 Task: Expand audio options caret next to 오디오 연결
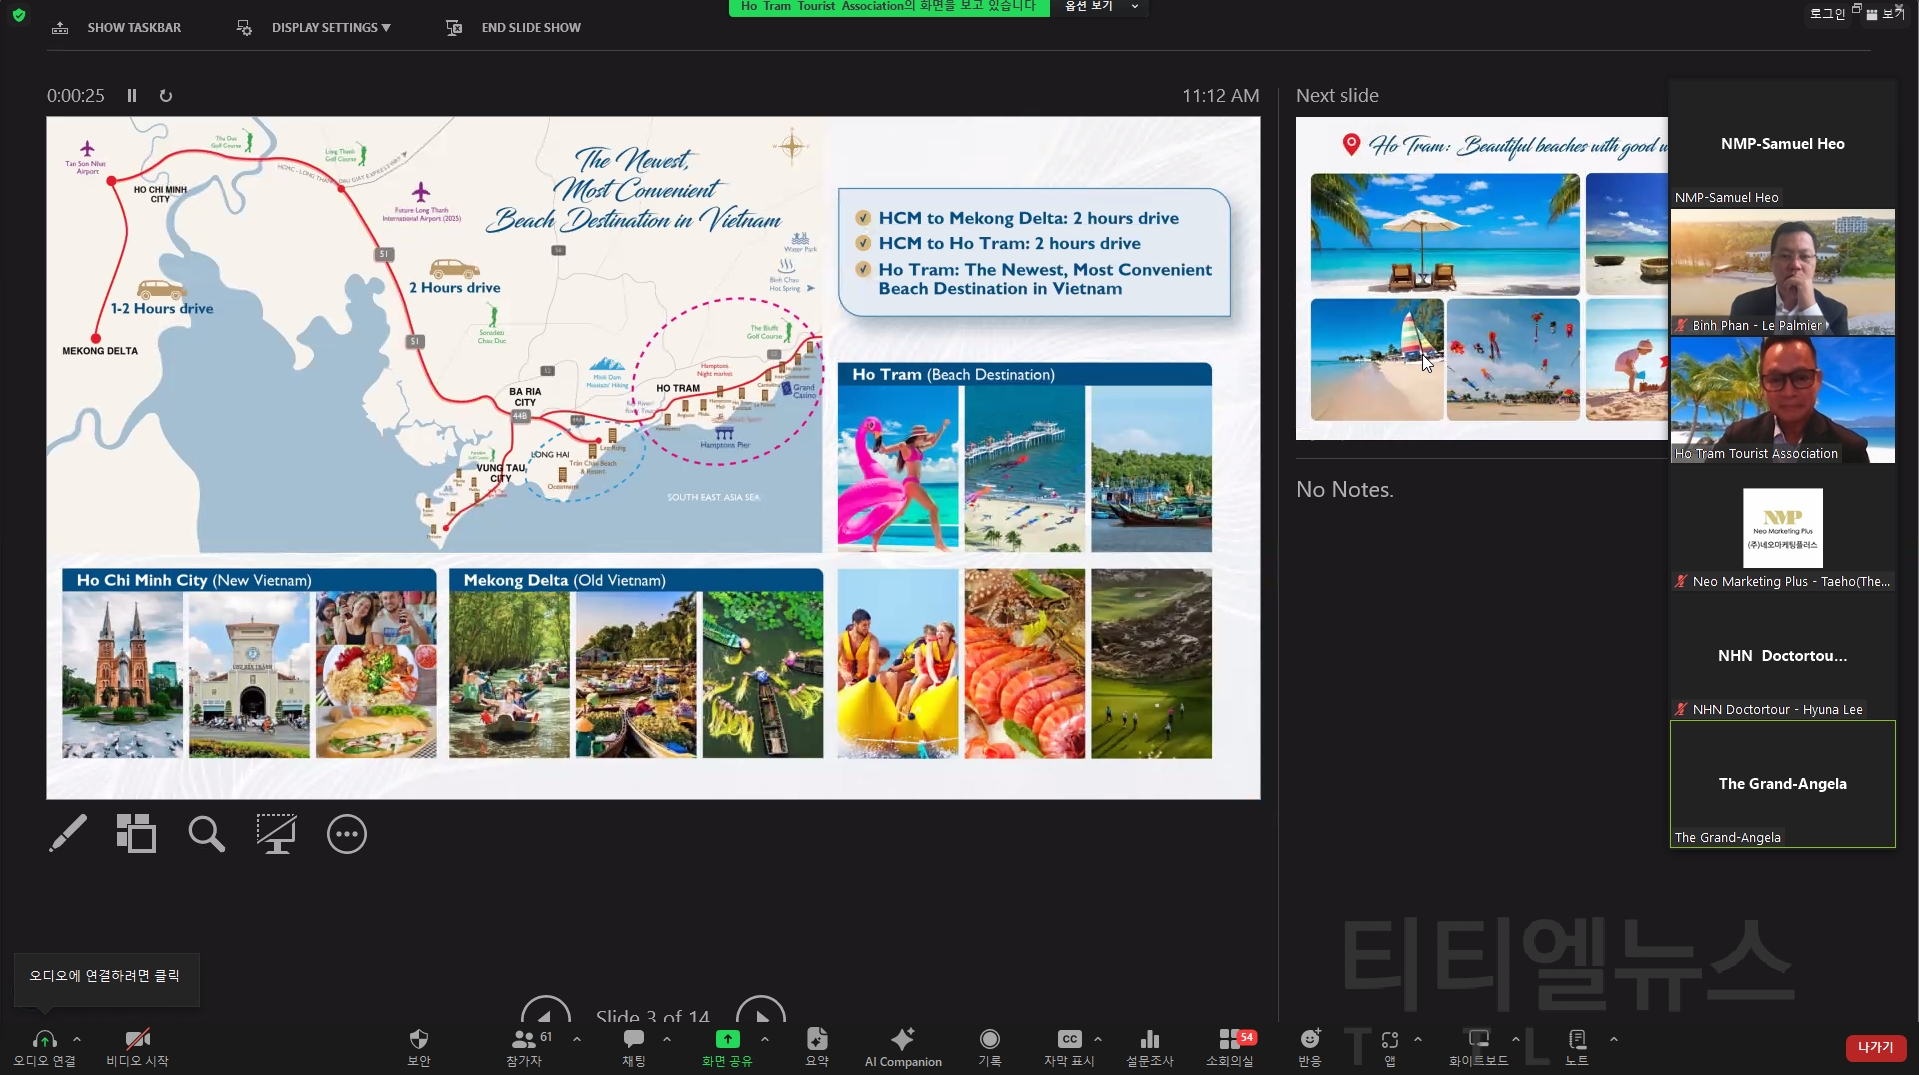77,1039
